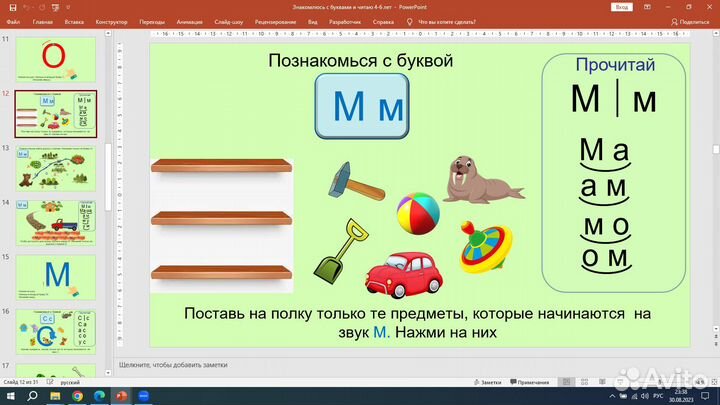
Task: Open the Конструктор ribbon tab
Action: 112,22
